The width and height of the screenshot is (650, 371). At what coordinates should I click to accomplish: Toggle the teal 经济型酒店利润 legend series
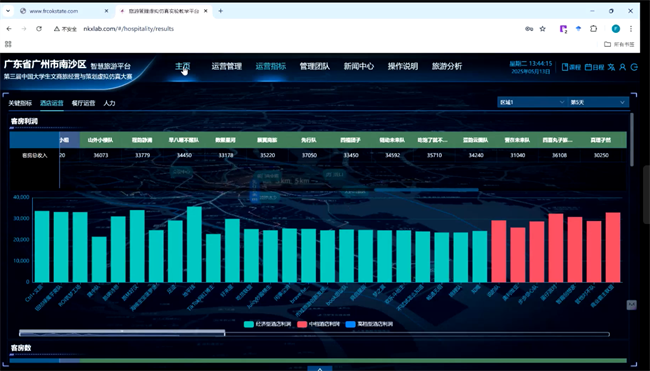[x=267, y=324]
